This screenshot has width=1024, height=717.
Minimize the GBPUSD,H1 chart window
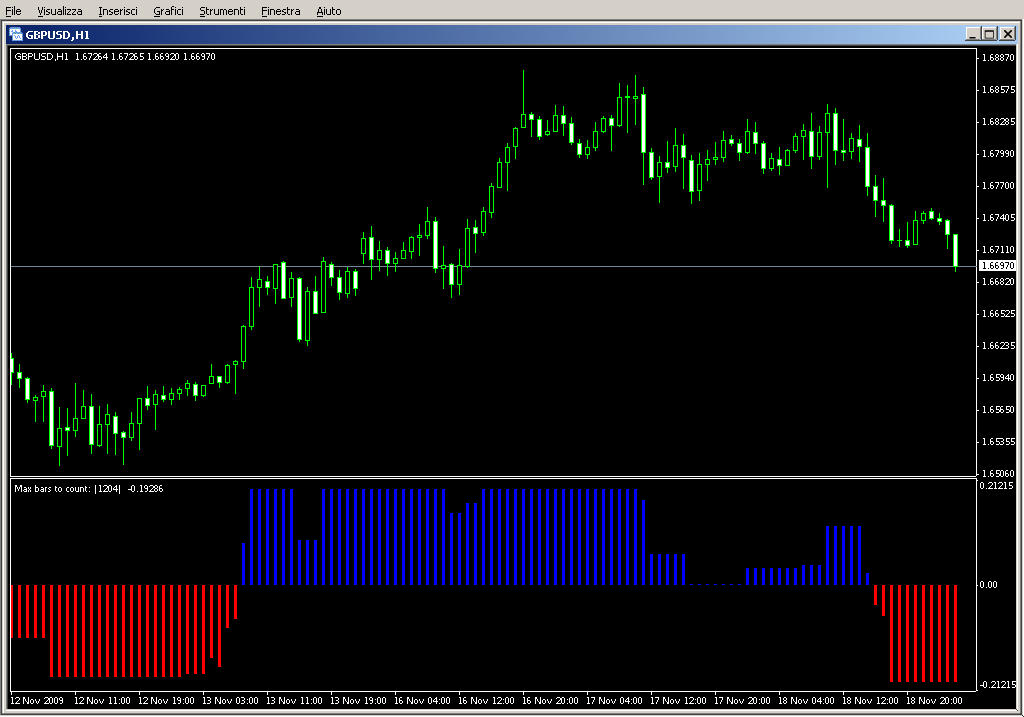tap(972, 34)
